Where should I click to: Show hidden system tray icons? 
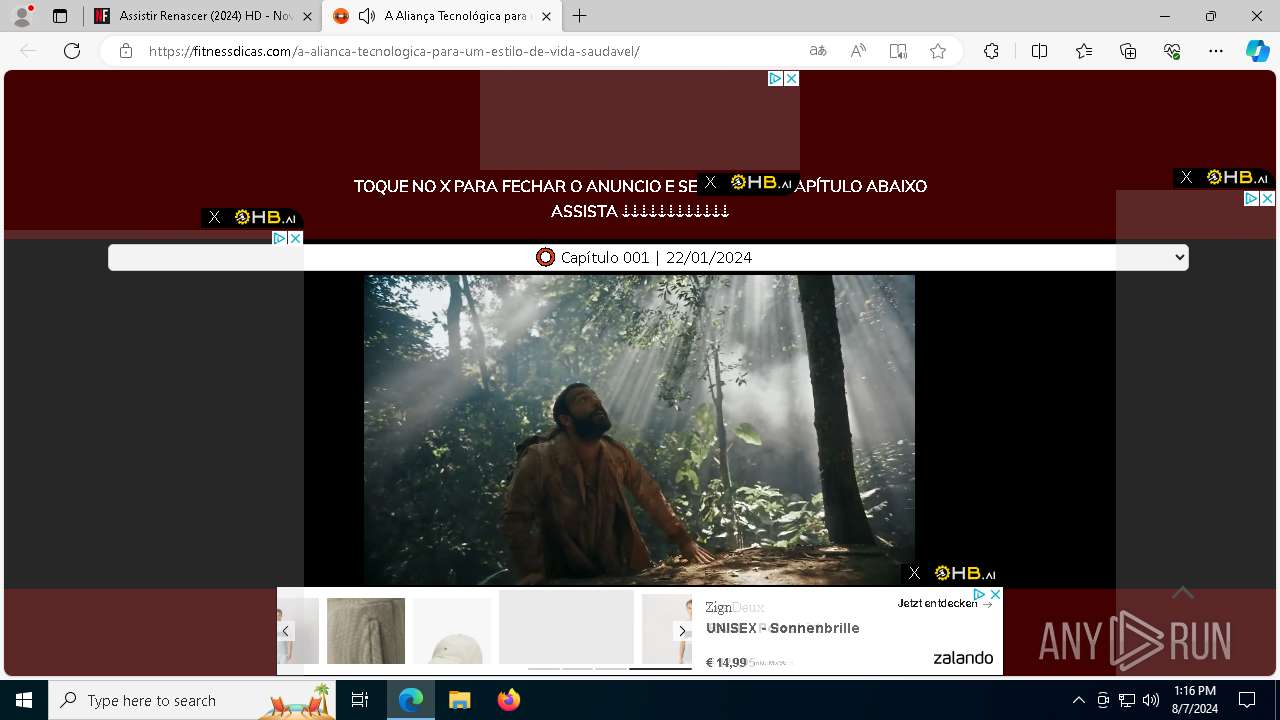(x=1078, y=700)
